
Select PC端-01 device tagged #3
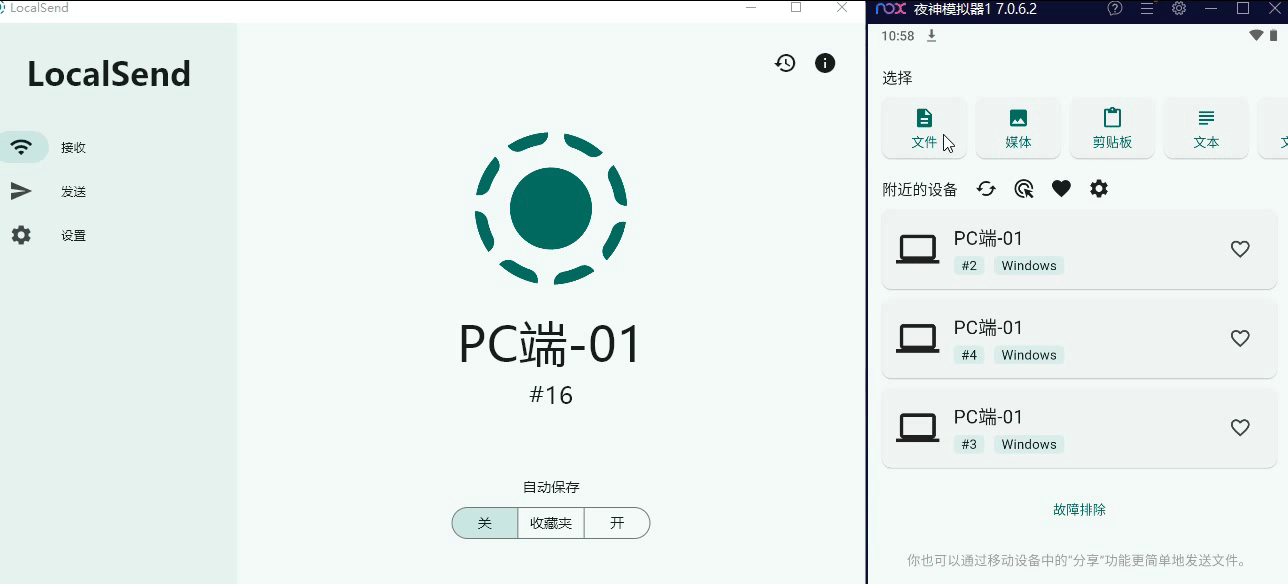coord(1079,428)
